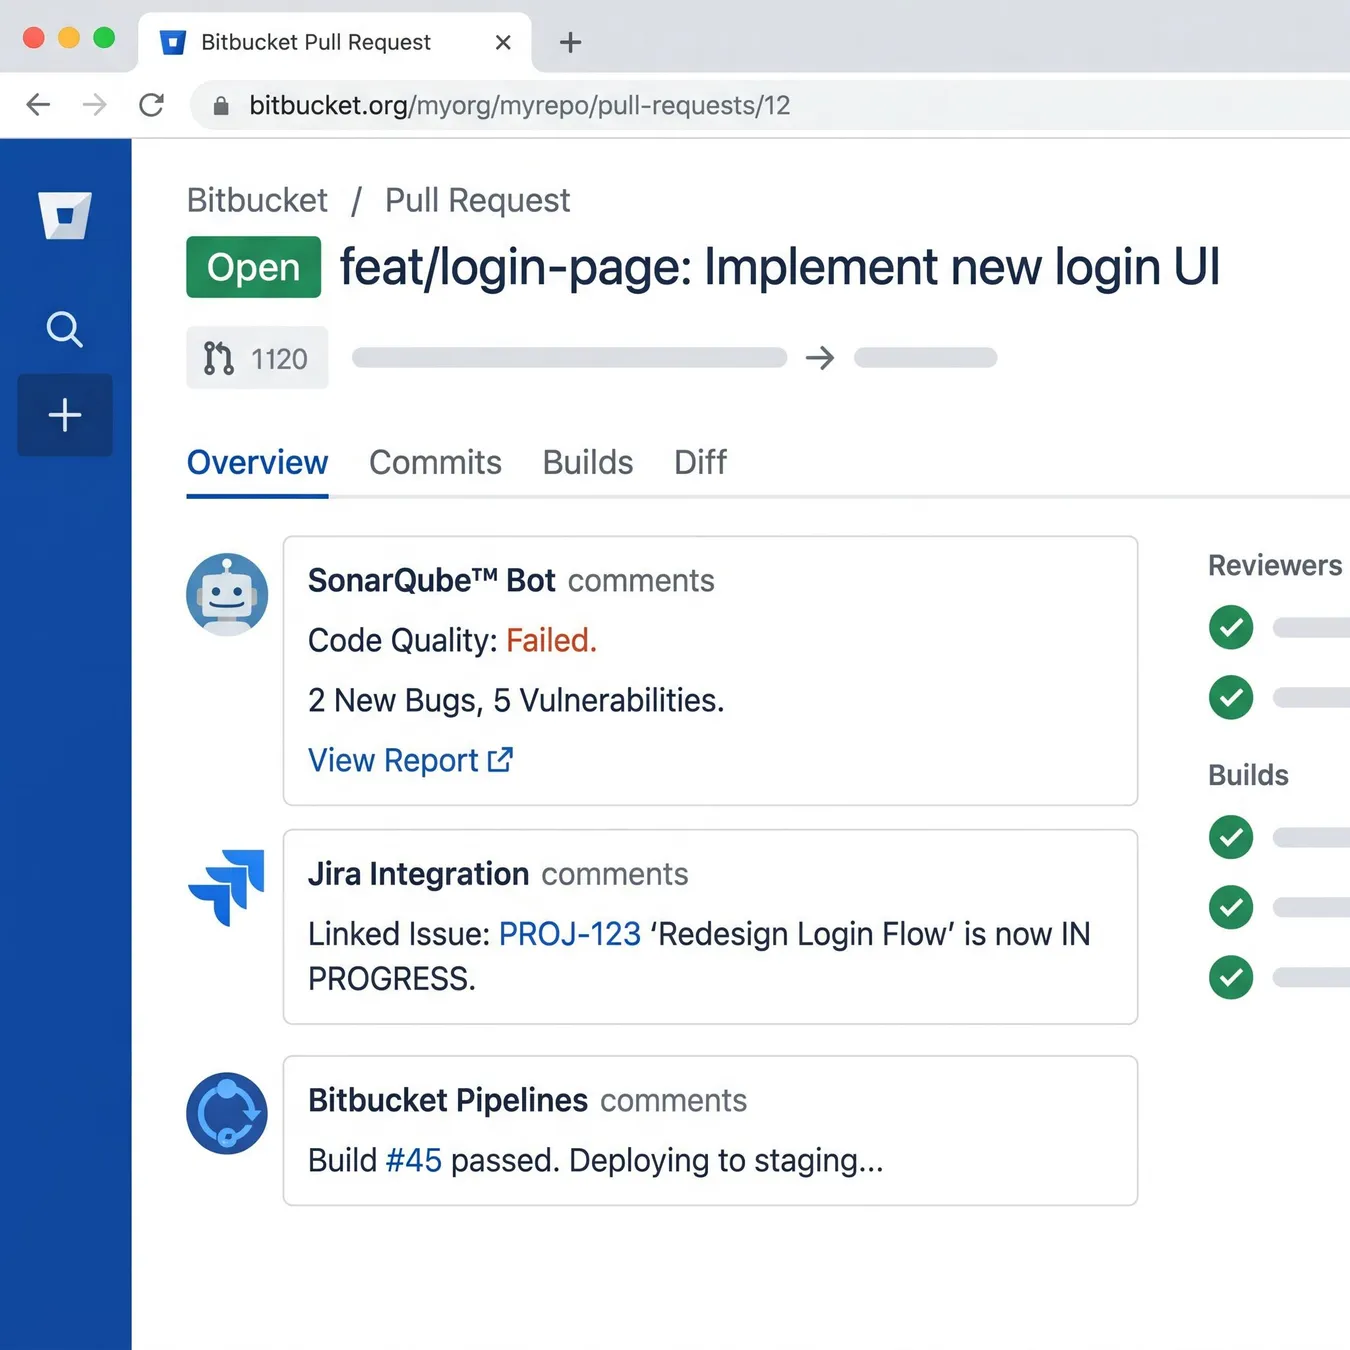Click the SonarQube™ Bot author name
Image resolution: width=1350 pixels, height=1350 pixels.
pos(431,580)
